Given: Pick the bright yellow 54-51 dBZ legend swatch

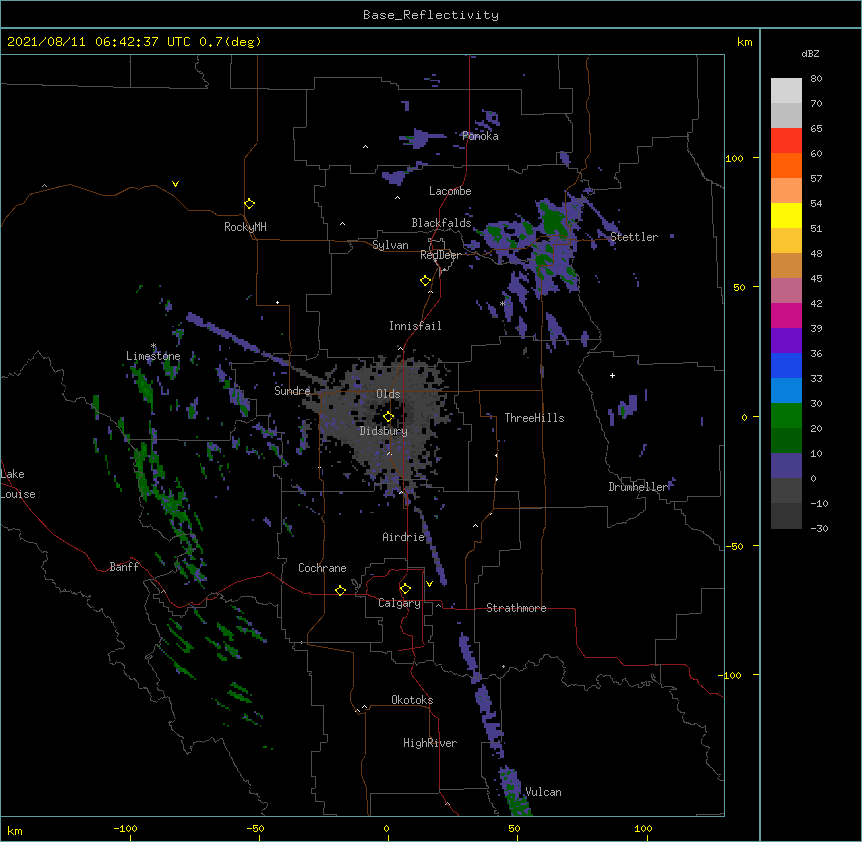Looking at the screenshot, I should [786, 216].
